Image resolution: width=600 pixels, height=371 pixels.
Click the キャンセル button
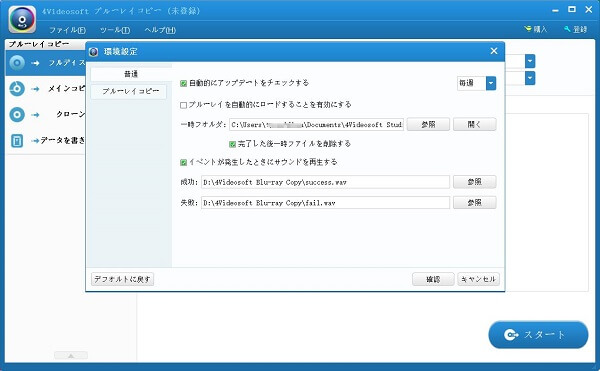tap(478, 280)
